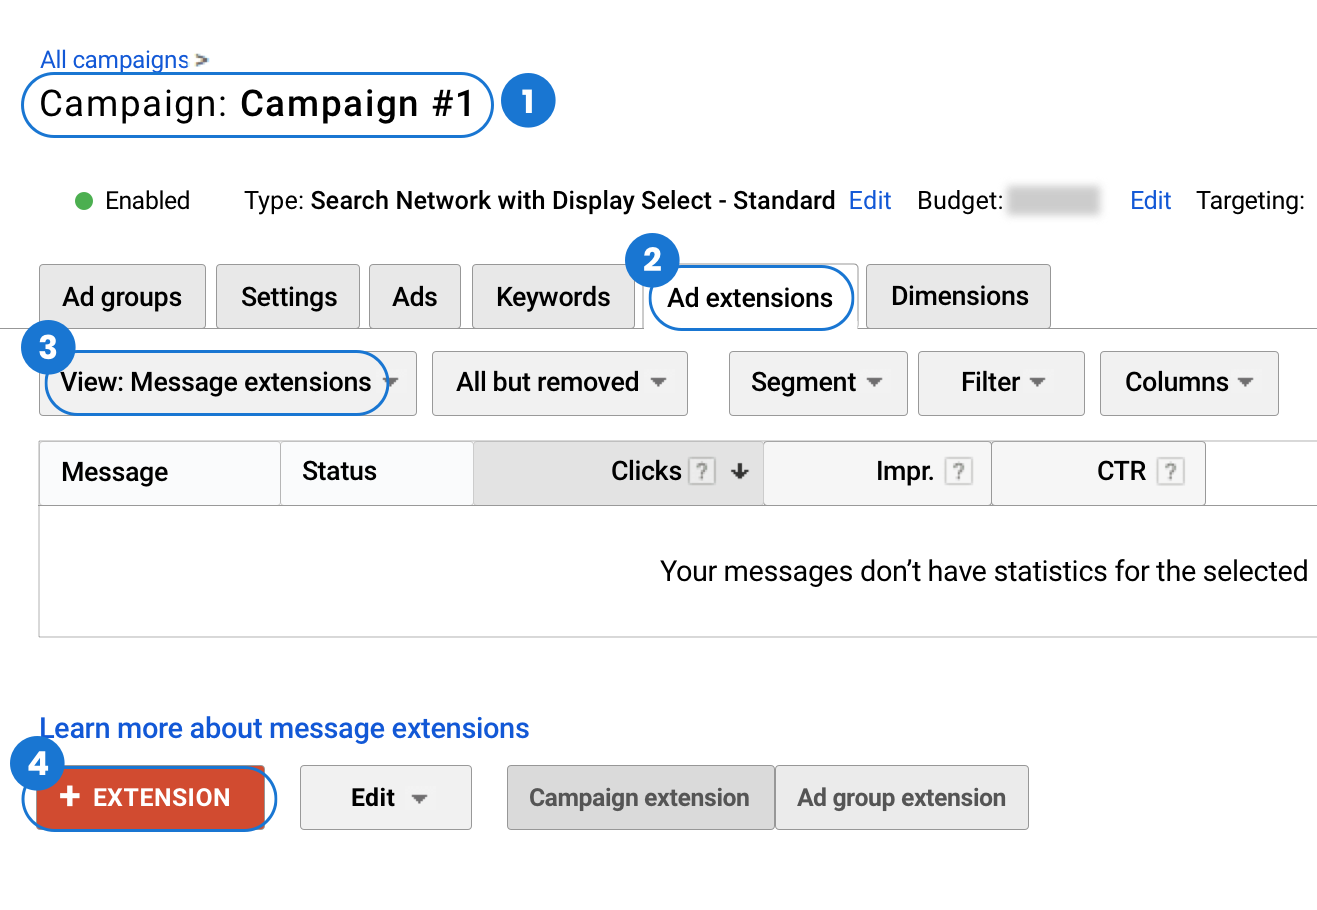Open the Edit dropdown near EXTENSION
The image size is (1317, 910).
385,797
